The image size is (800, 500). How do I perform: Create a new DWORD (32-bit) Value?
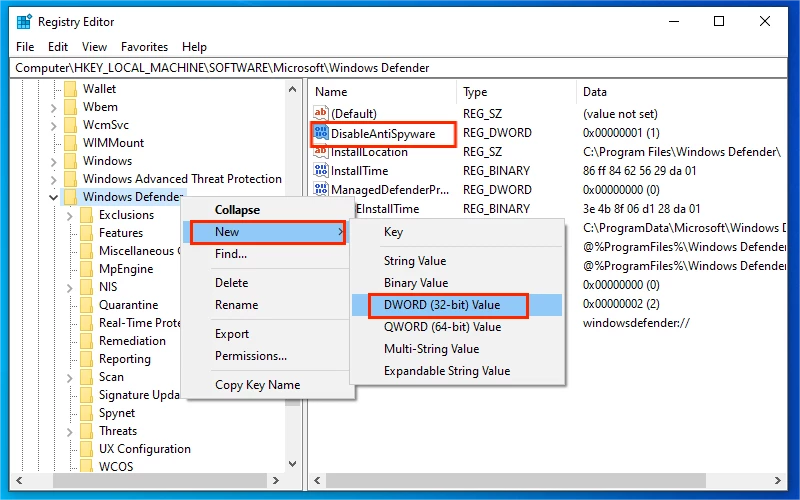point(457,305)
